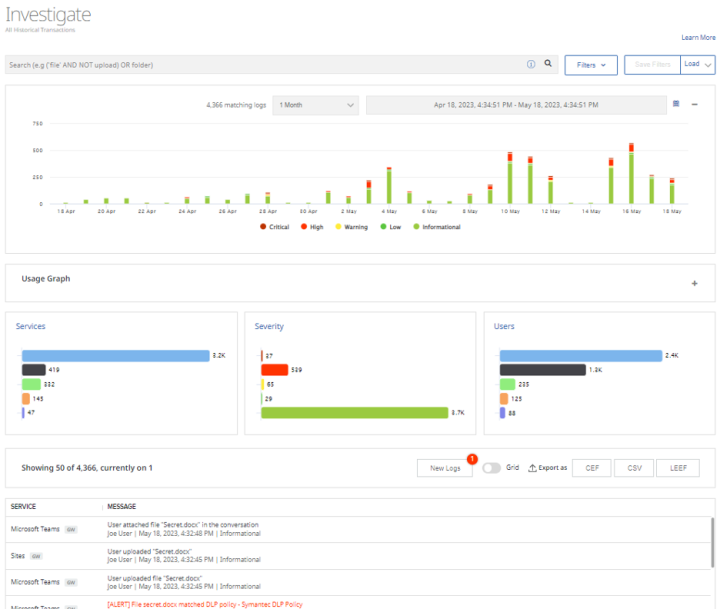Click the search magnifier icon
Screen dimensions: 720x609
[x=548, y=63]
